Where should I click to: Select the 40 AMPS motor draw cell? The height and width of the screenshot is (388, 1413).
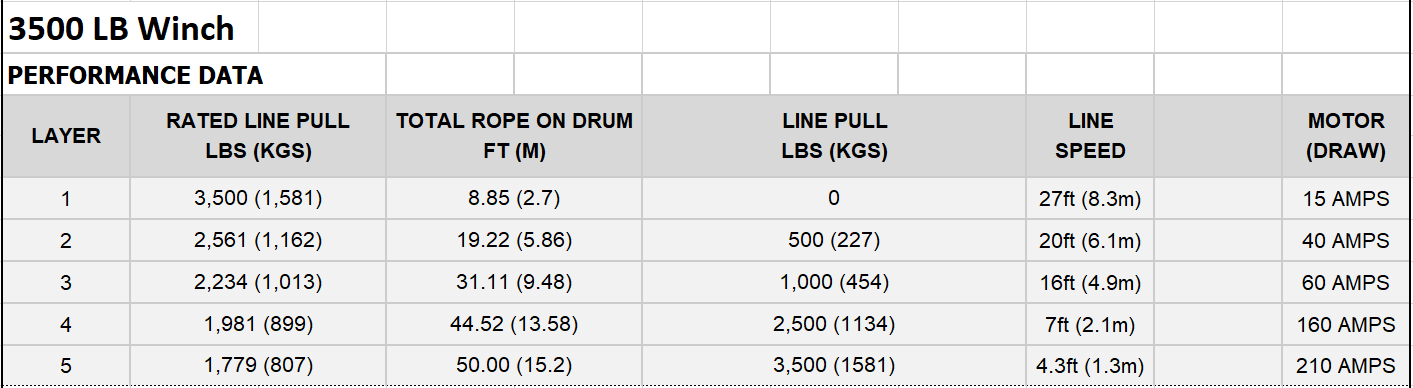1346,241
